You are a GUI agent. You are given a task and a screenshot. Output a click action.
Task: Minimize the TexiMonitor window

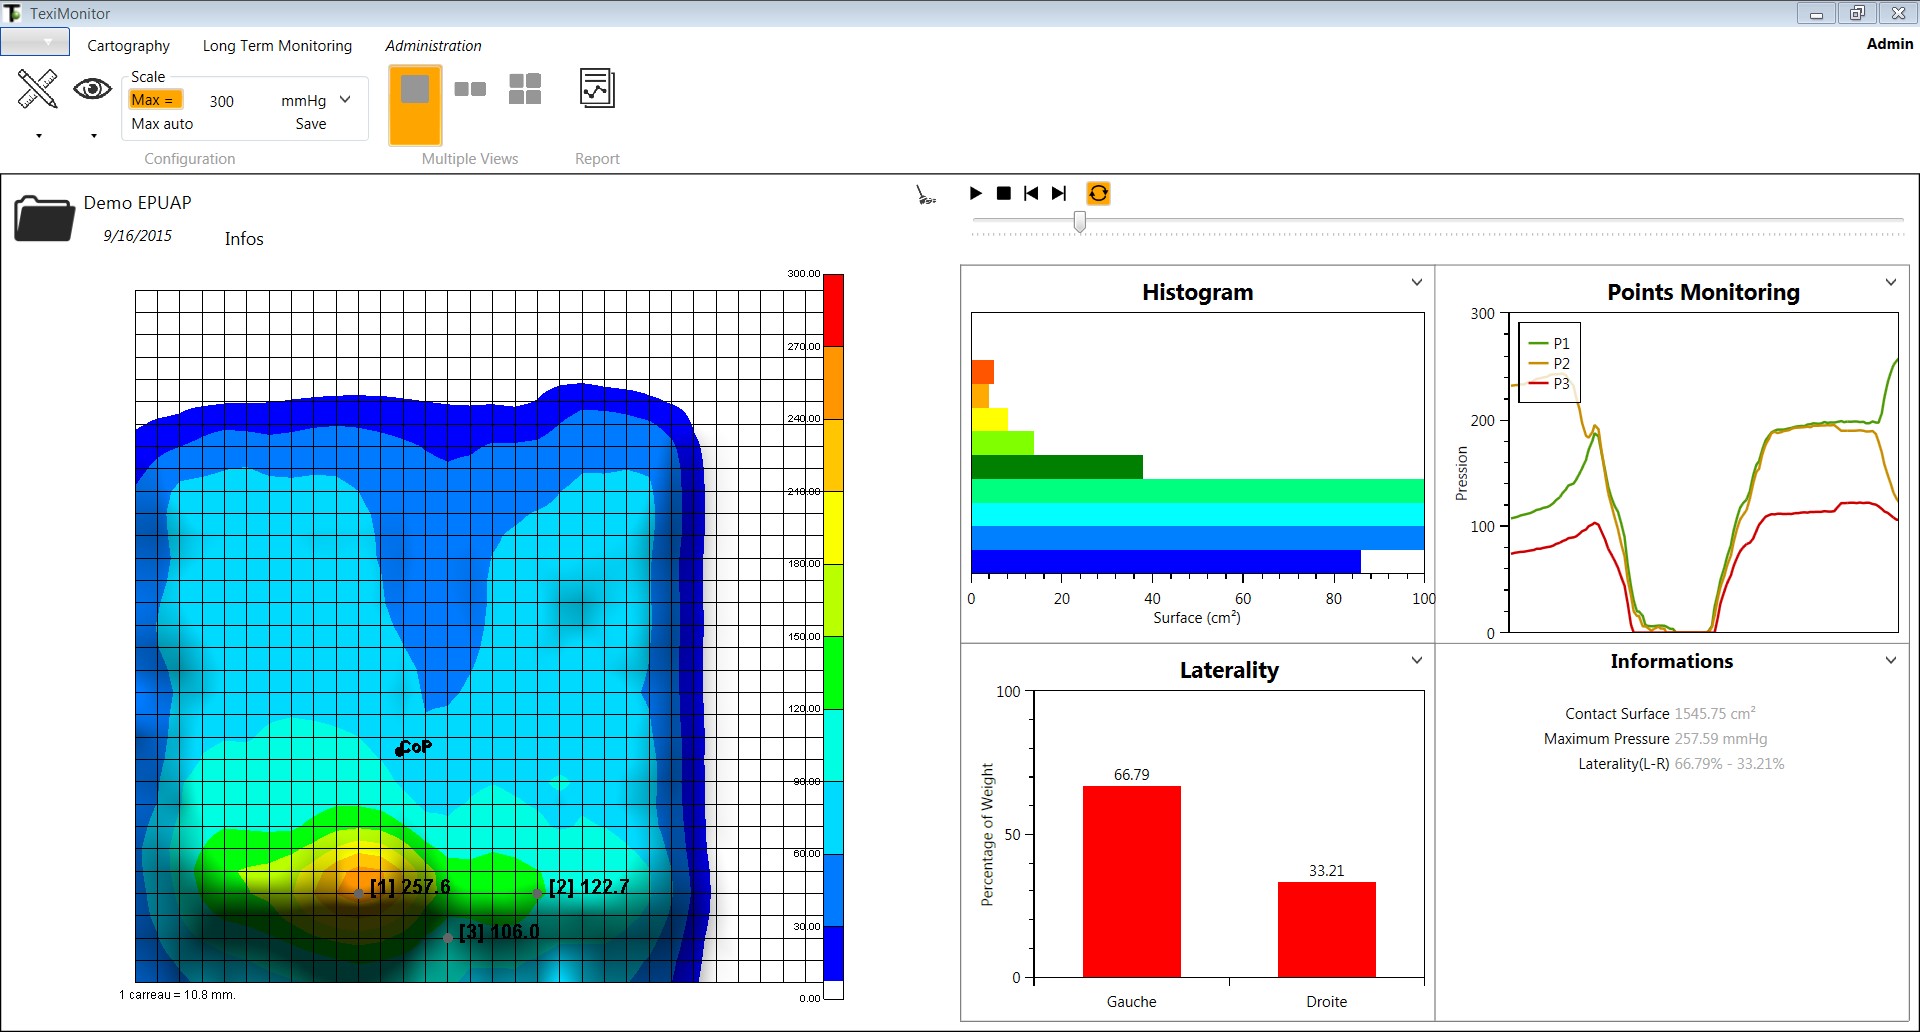pos(1816,13)
